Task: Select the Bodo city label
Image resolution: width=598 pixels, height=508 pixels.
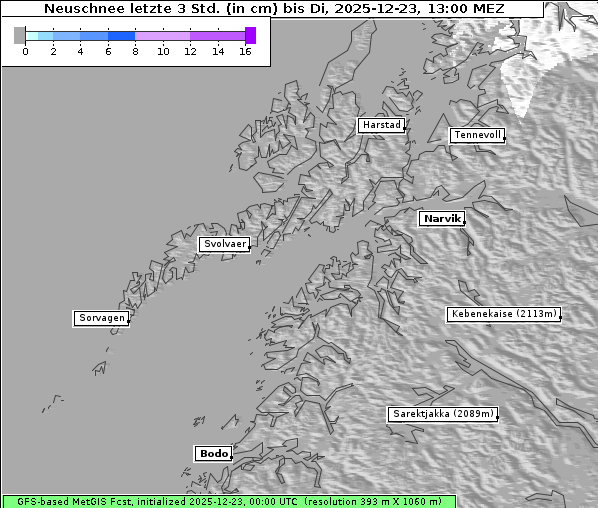Action: [x=214, y=454]
